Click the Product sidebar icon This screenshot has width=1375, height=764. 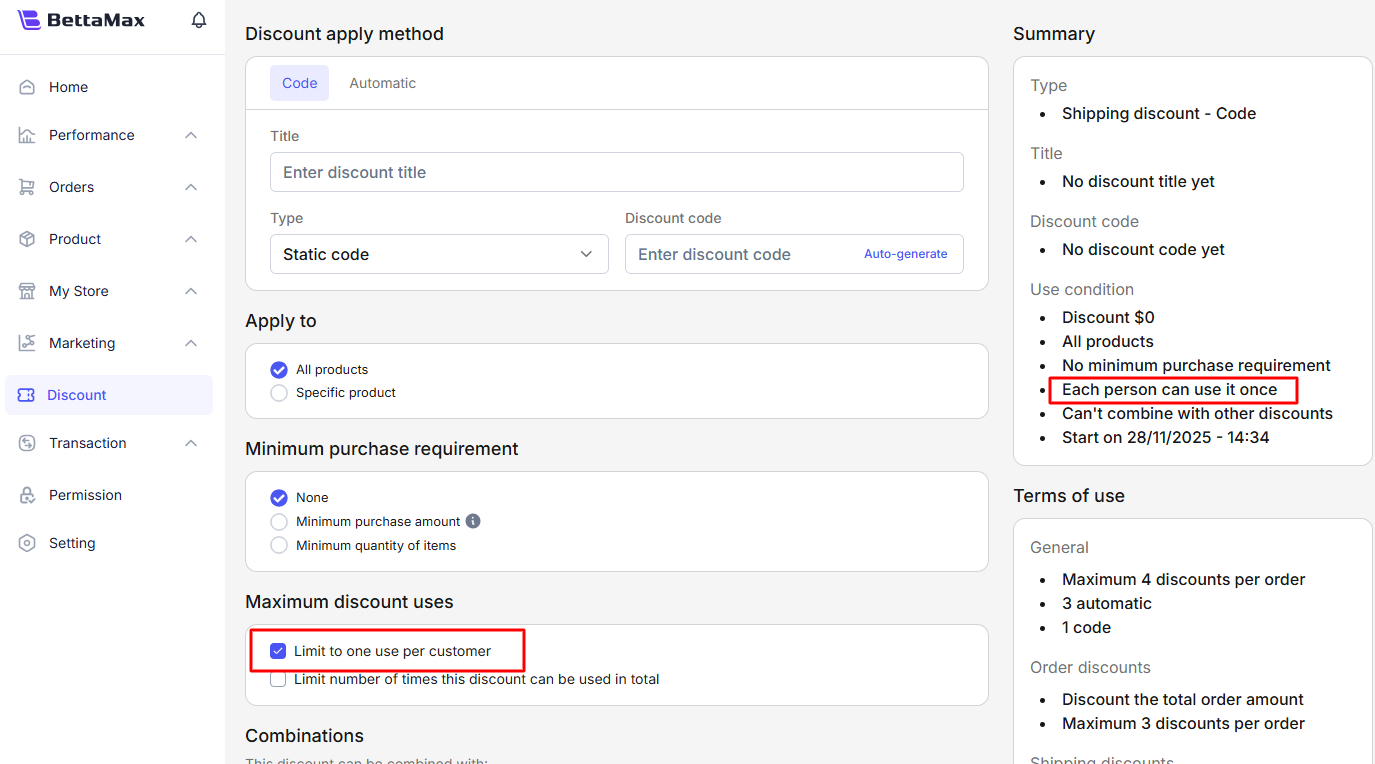click(26, 239)
